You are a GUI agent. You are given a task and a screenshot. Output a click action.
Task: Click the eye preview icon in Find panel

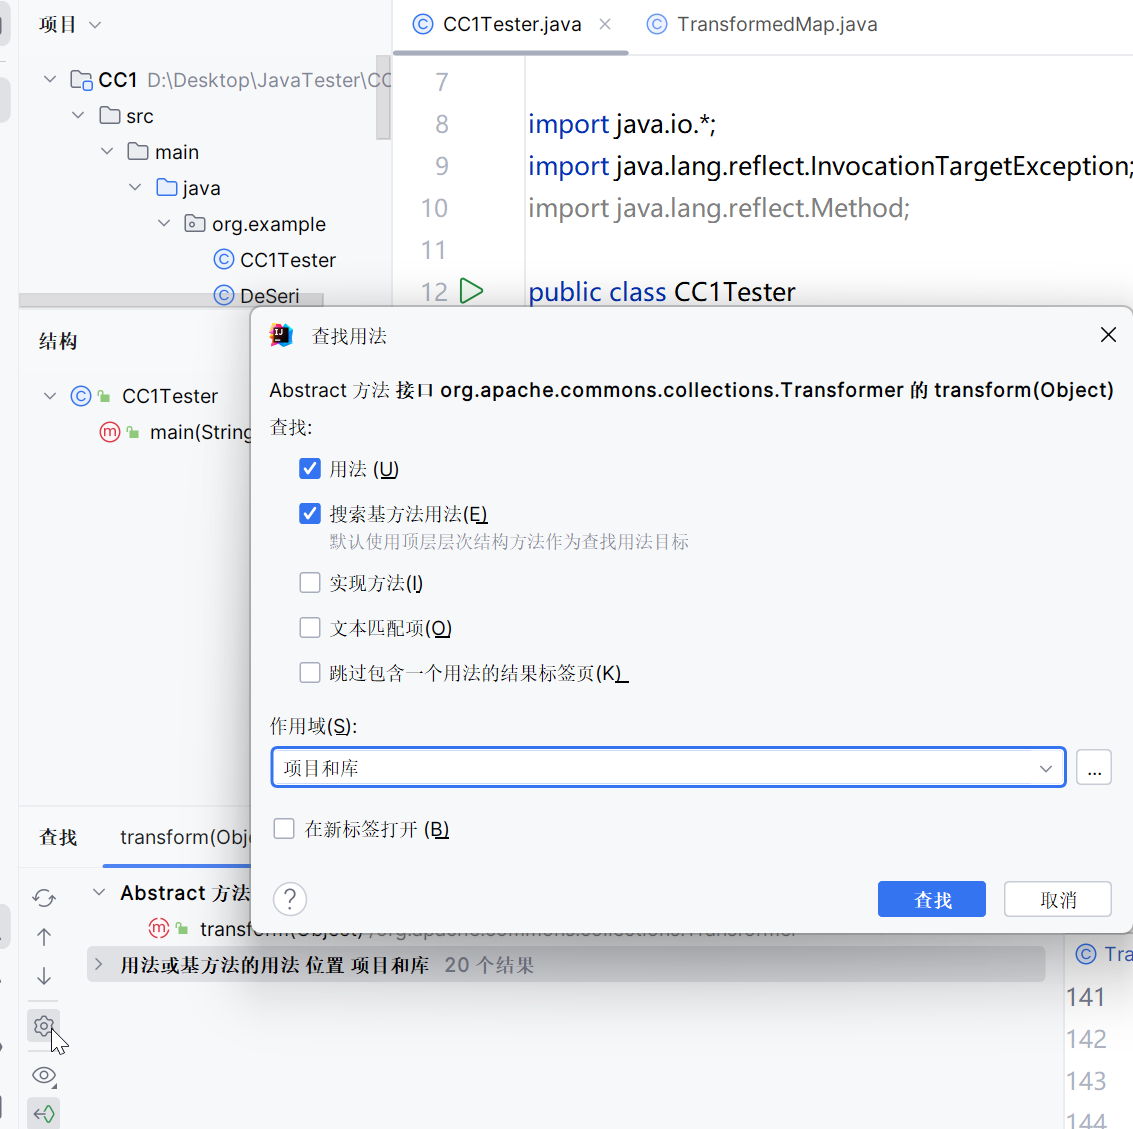[43, 1076]
